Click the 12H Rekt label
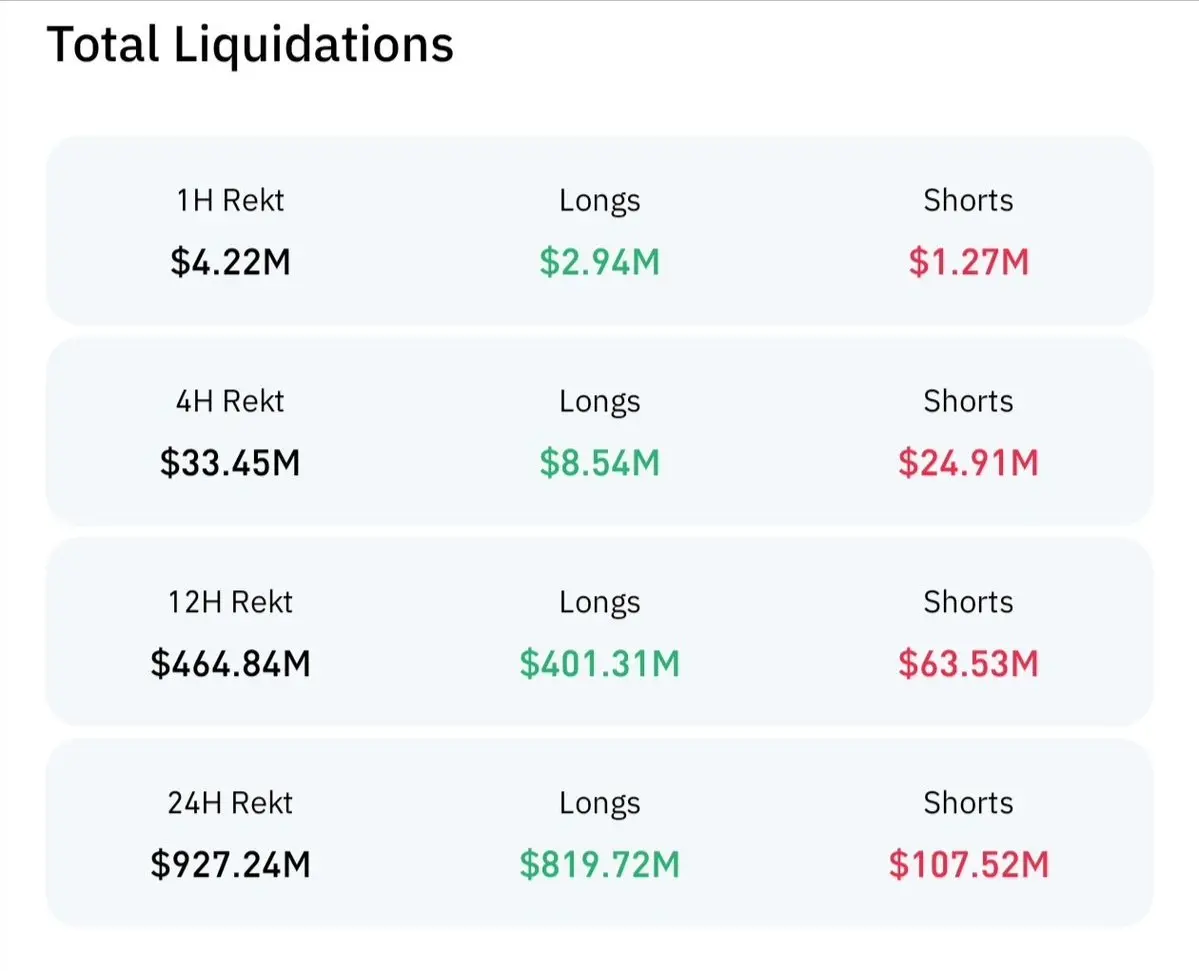 [x=230, y=603]
